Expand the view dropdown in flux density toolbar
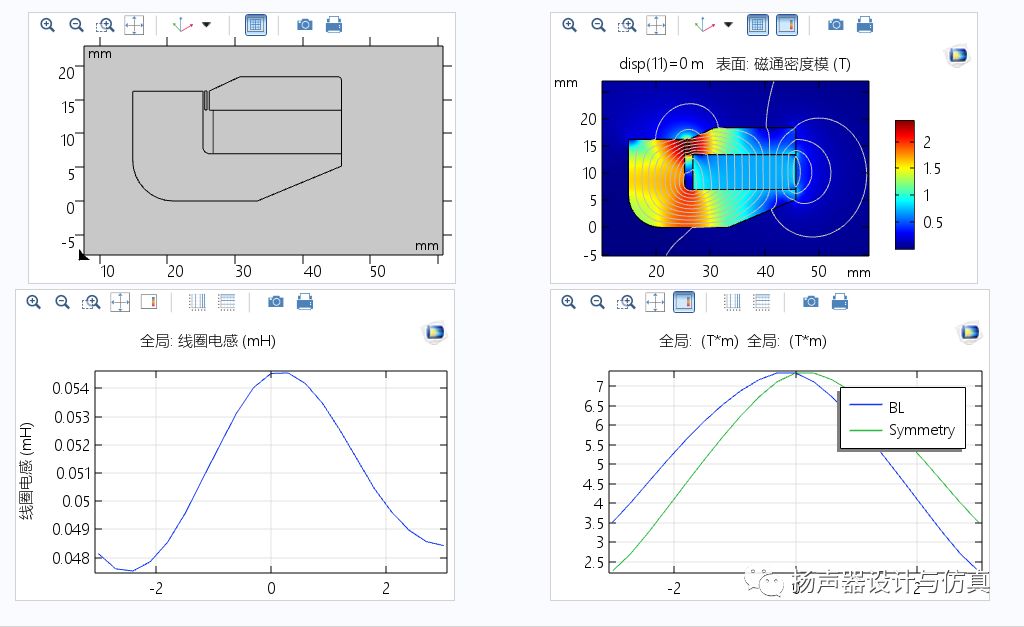1024x627 pixels. pyautogui.click(x=728, y=25)
